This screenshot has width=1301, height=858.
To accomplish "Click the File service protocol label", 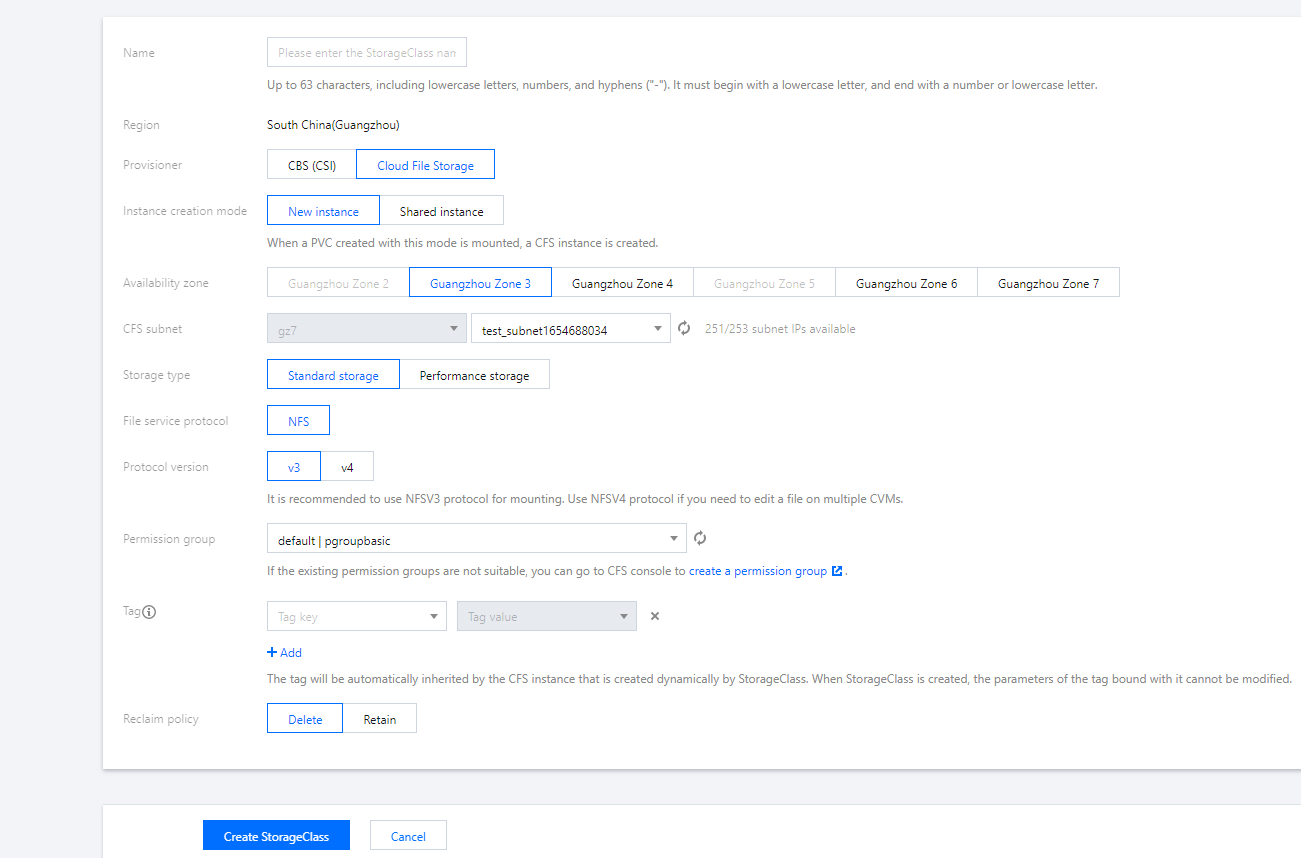I will [x=176, y=421].
